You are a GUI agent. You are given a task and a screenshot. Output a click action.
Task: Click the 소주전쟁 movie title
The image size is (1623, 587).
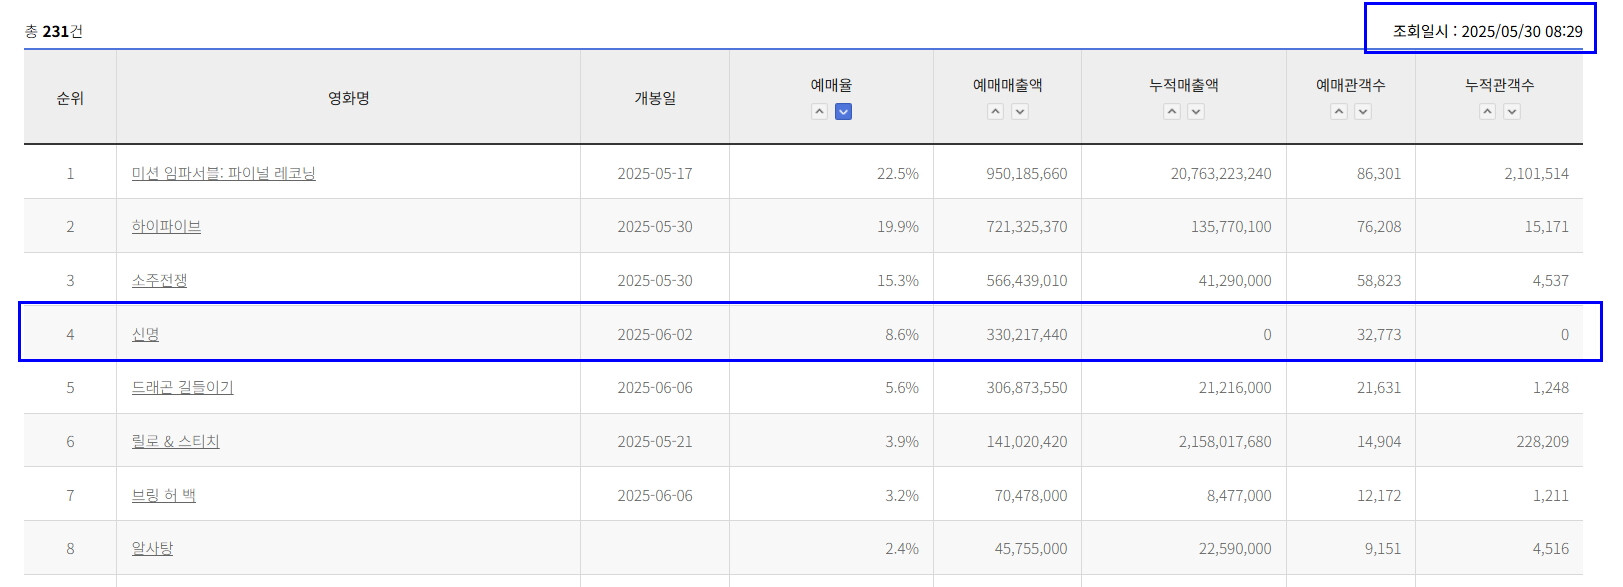[x=159, y=281]
